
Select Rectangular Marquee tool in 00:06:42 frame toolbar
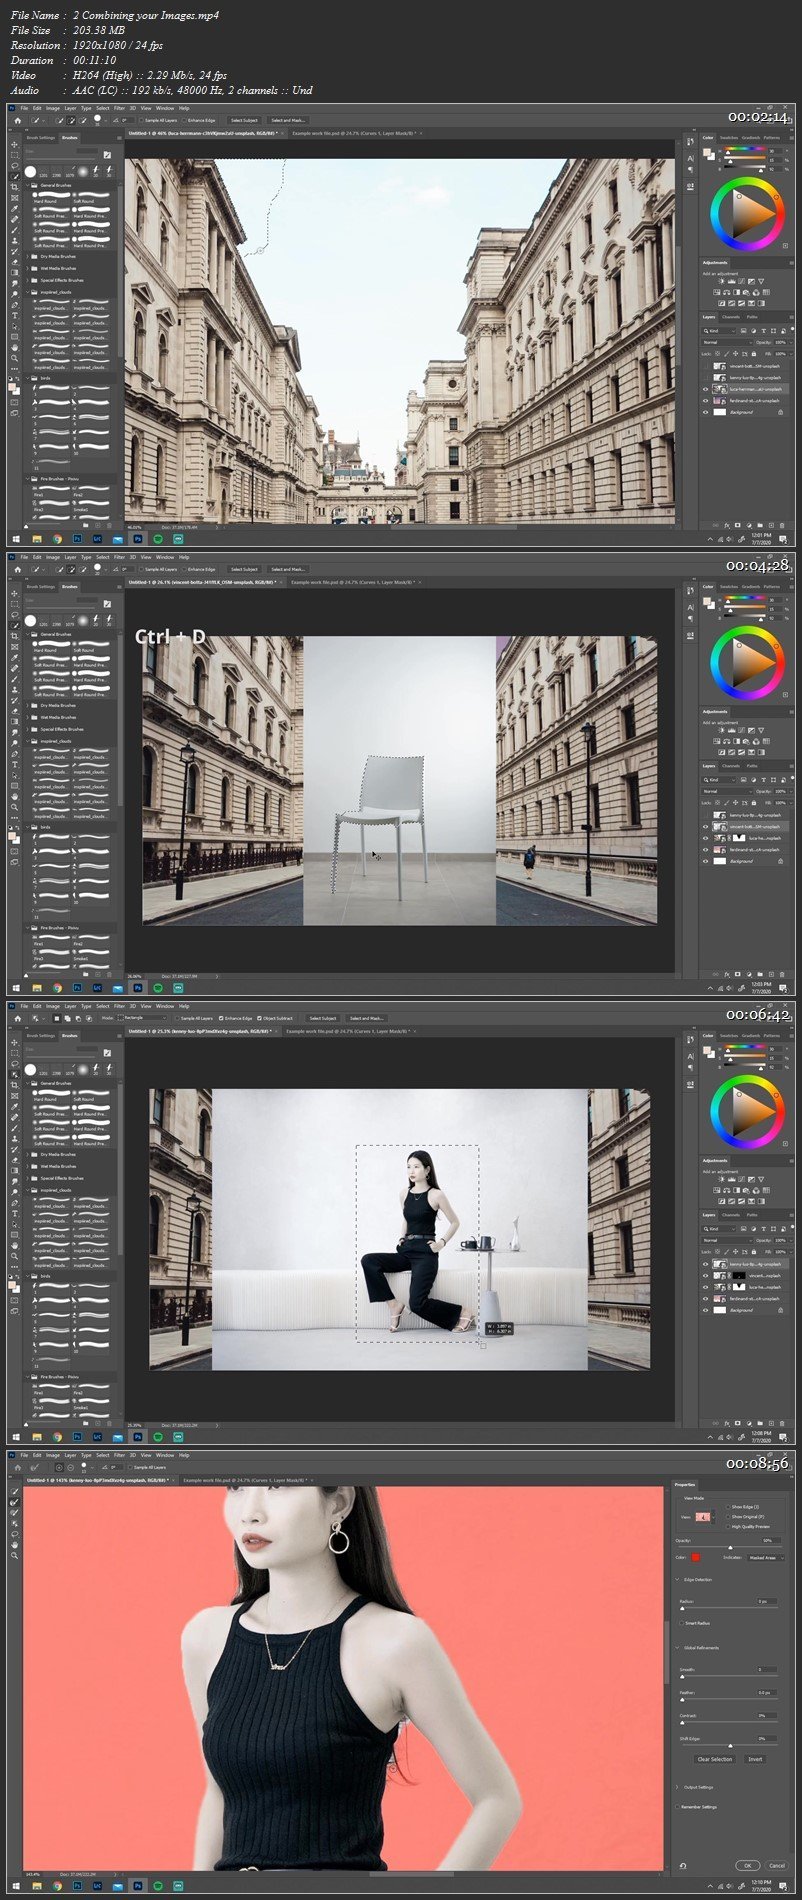15,1053
